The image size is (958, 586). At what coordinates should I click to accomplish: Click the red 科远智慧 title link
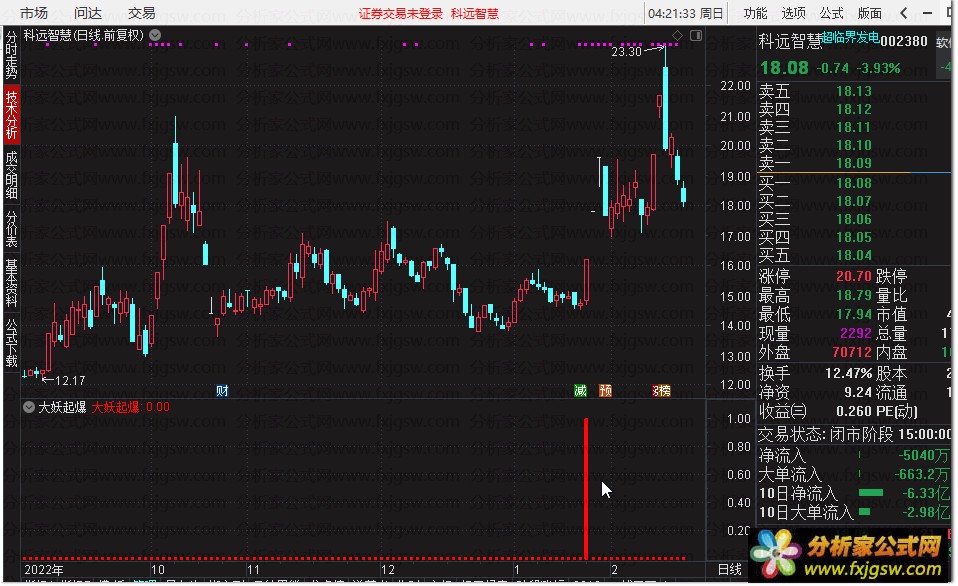[x=475, y=13]
